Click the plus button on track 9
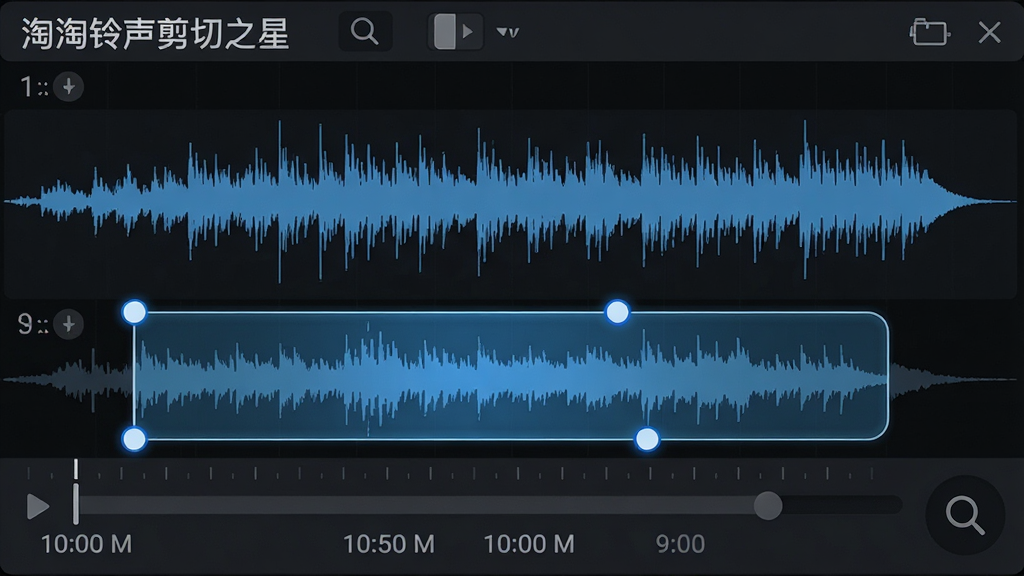 (x=69, y=325)
